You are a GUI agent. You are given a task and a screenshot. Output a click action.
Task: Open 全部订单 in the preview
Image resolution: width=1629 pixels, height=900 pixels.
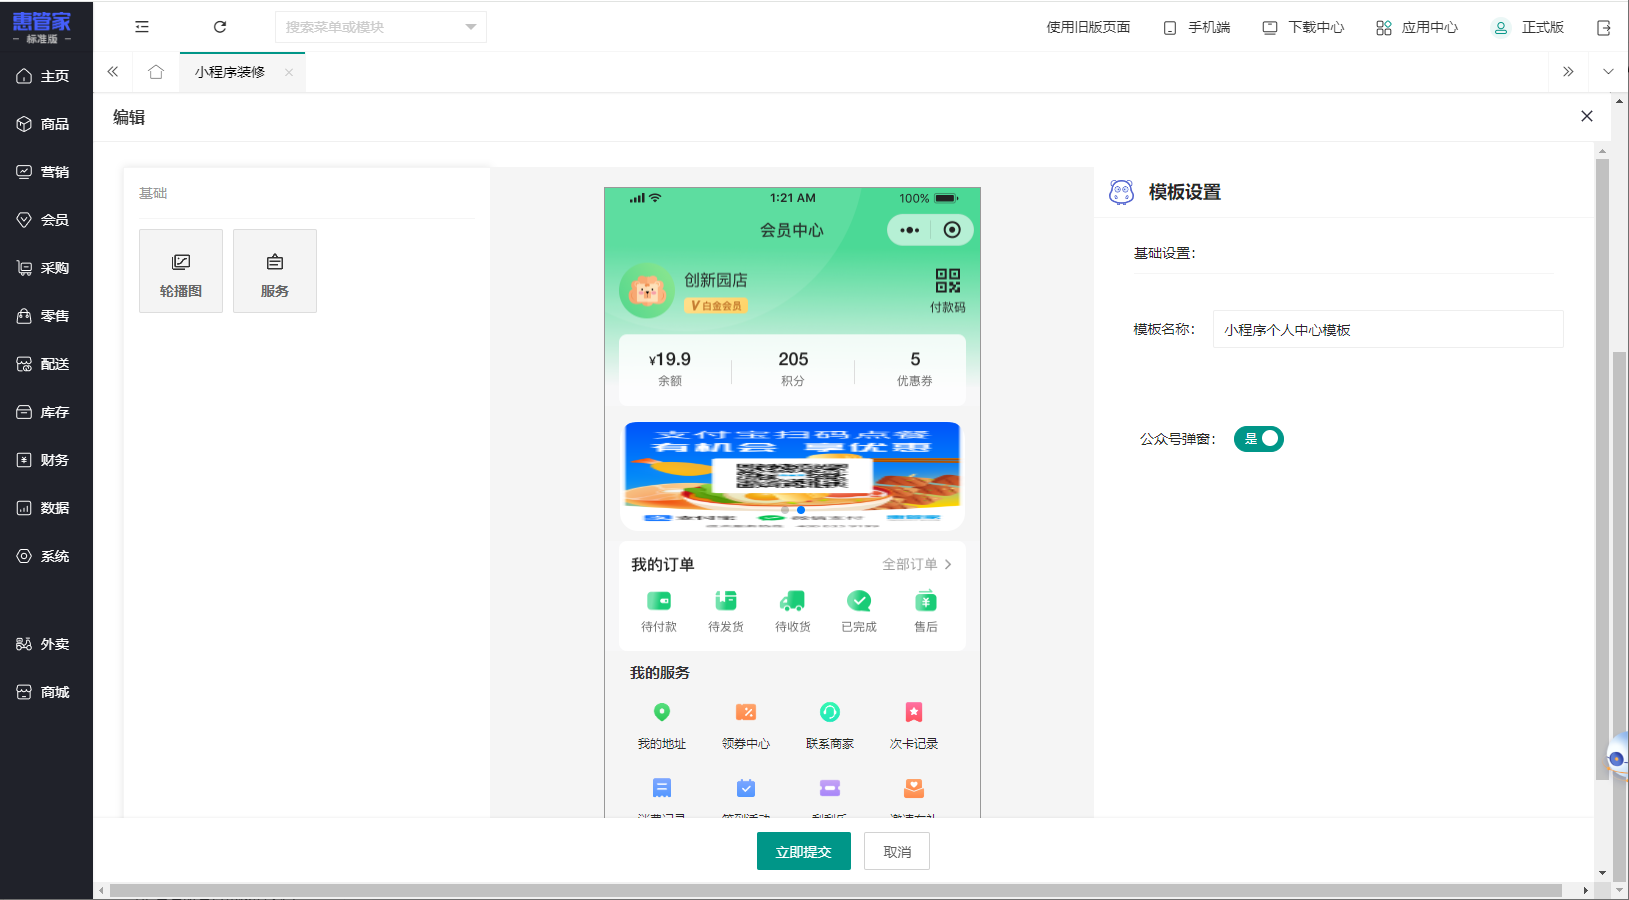(917, 564)
